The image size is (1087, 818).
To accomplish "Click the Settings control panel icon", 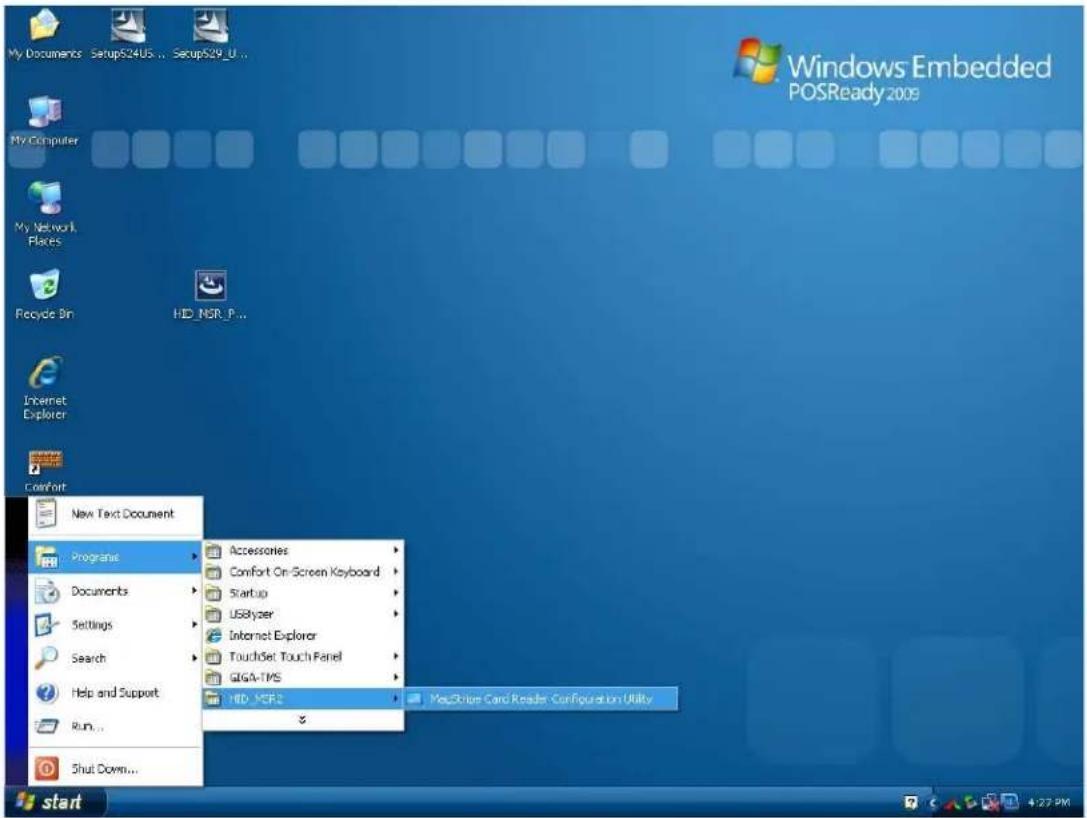I will 46,625.
